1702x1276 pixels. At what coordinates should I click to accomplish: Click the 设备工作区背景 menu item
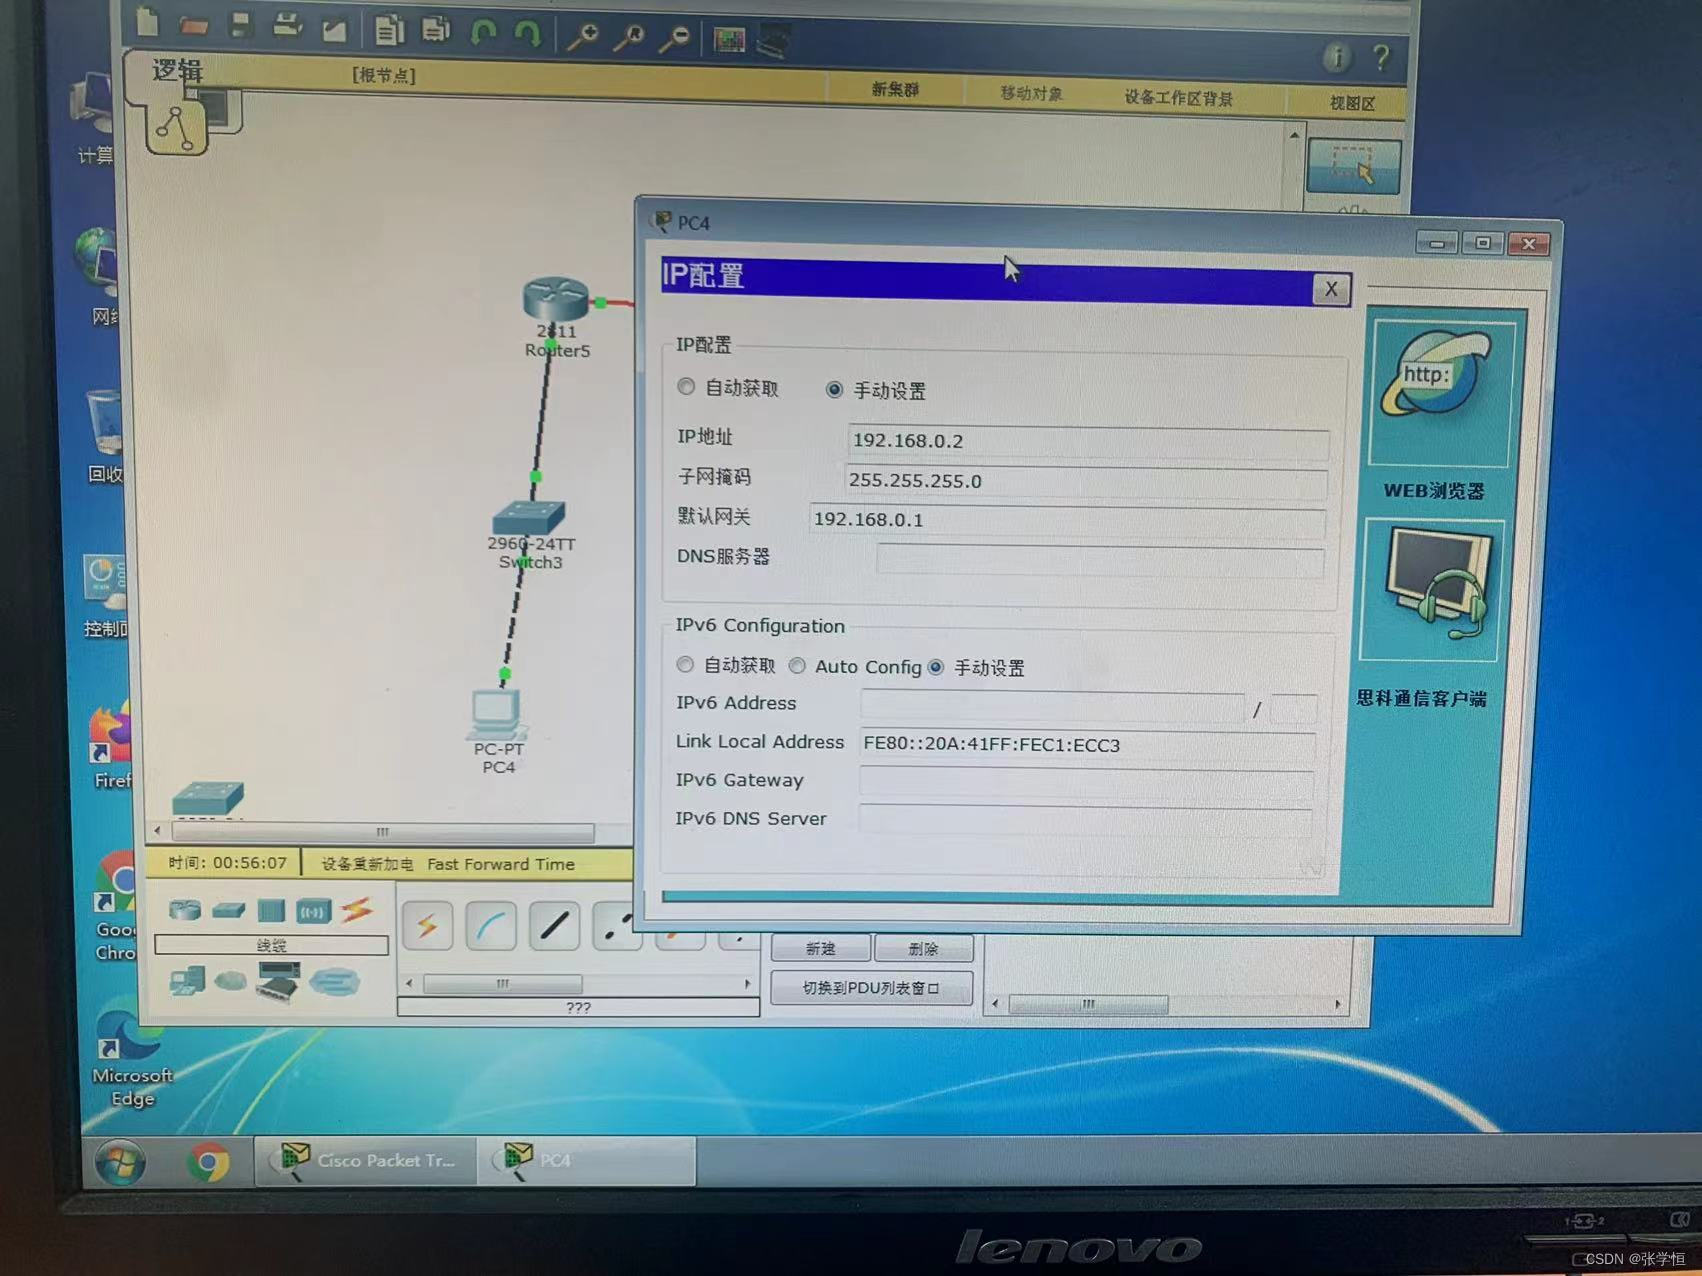[1178, 97]
